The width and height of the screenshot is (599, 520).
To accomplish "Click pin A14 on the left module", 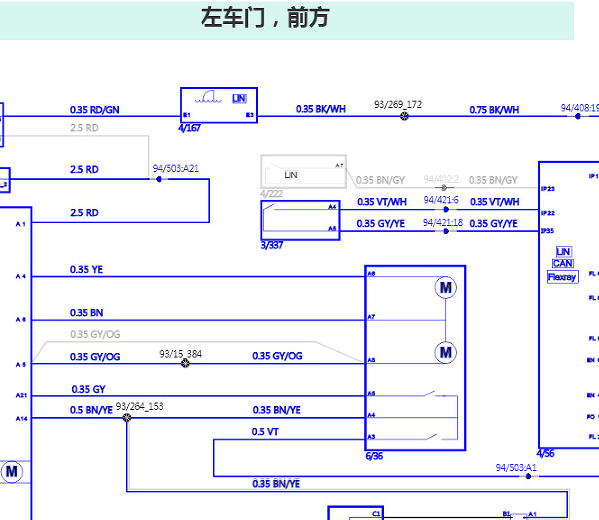I will (x=21, y=419).
